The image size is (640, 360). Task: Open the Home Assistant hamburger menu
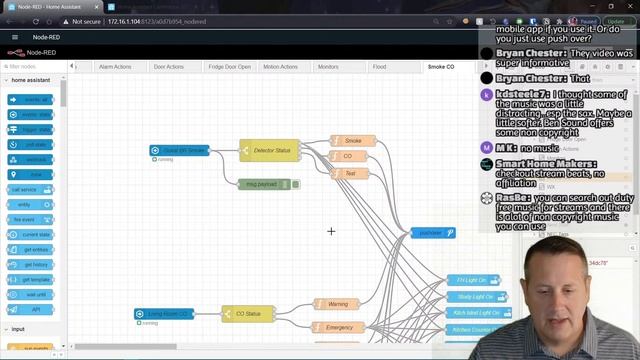click(15, 37)
